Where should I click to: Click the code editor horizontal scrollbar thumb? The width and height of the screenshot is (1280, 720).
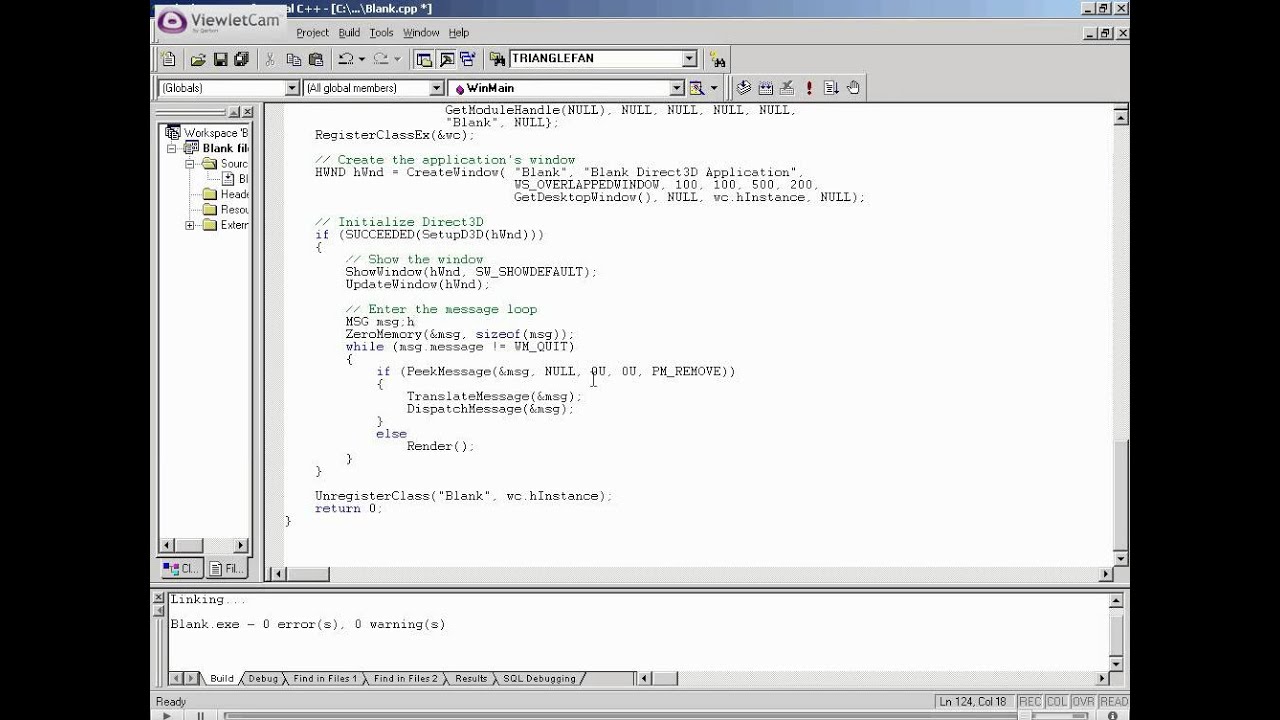[x=309, y=574]
